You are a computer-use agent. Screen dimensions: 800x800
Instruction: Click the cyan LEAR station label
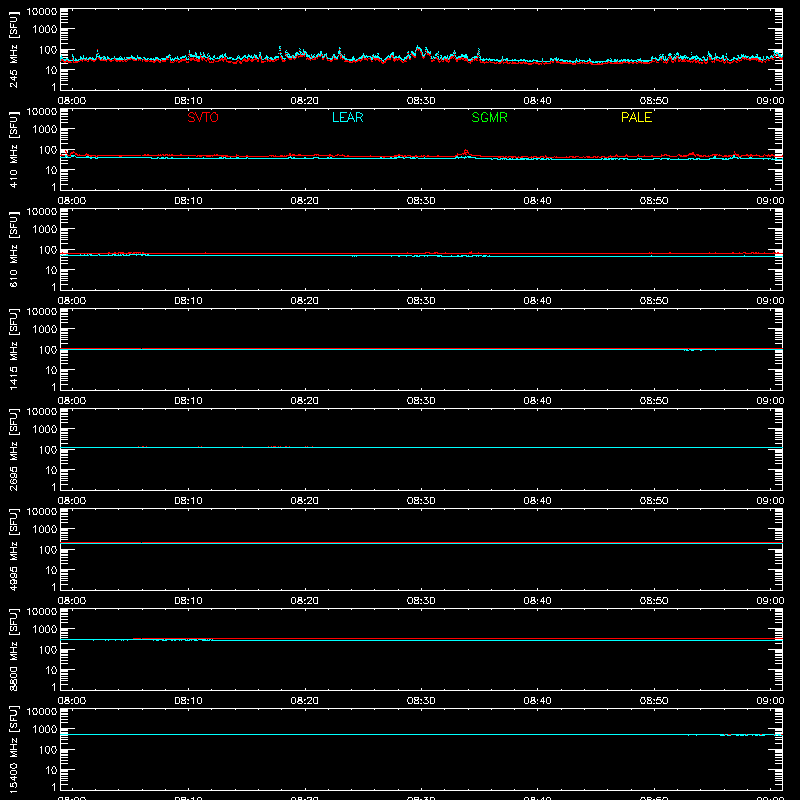click(x=347, y=117)
